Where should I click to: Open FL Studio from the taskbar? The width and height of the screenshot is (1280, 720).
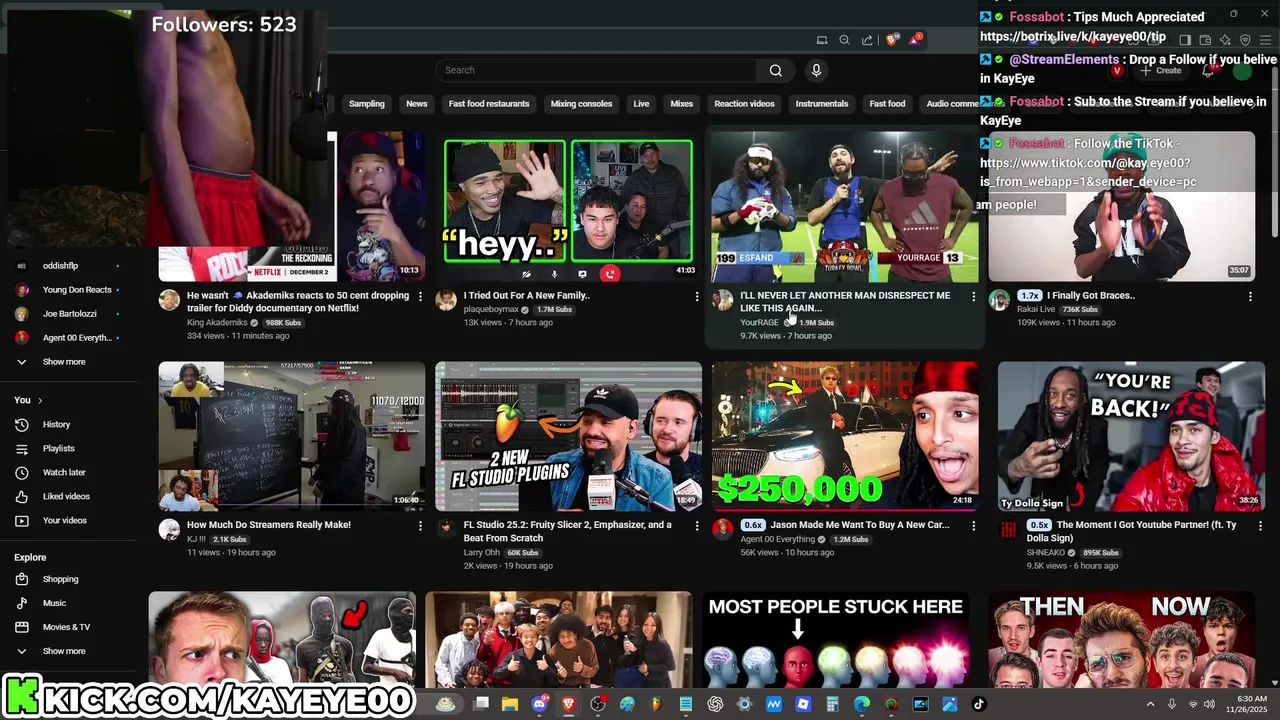coord(656,704)
